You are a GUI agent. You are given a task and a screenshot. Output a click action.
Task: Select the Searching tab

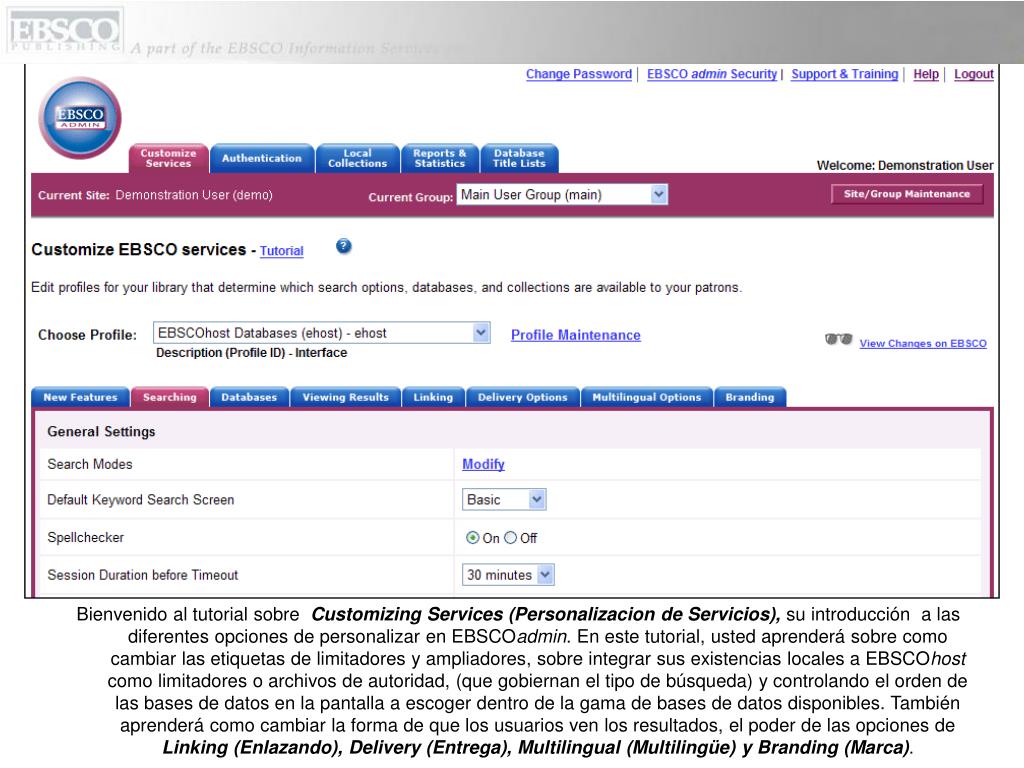[x=170, y=397]
